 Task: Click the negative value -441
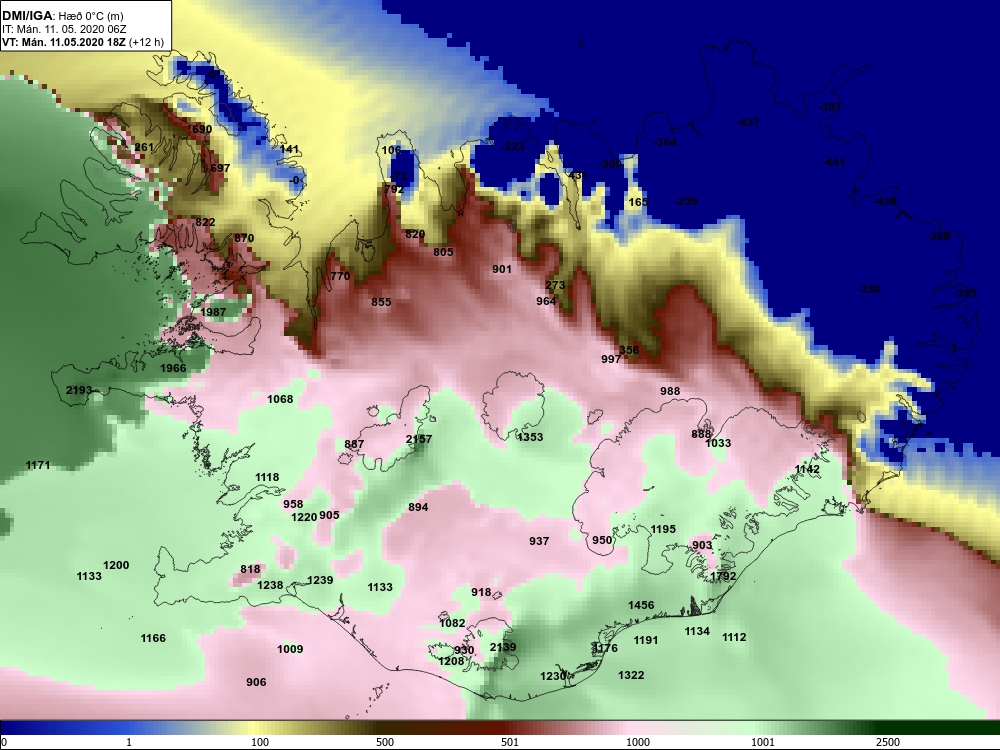tap(834, 163)
